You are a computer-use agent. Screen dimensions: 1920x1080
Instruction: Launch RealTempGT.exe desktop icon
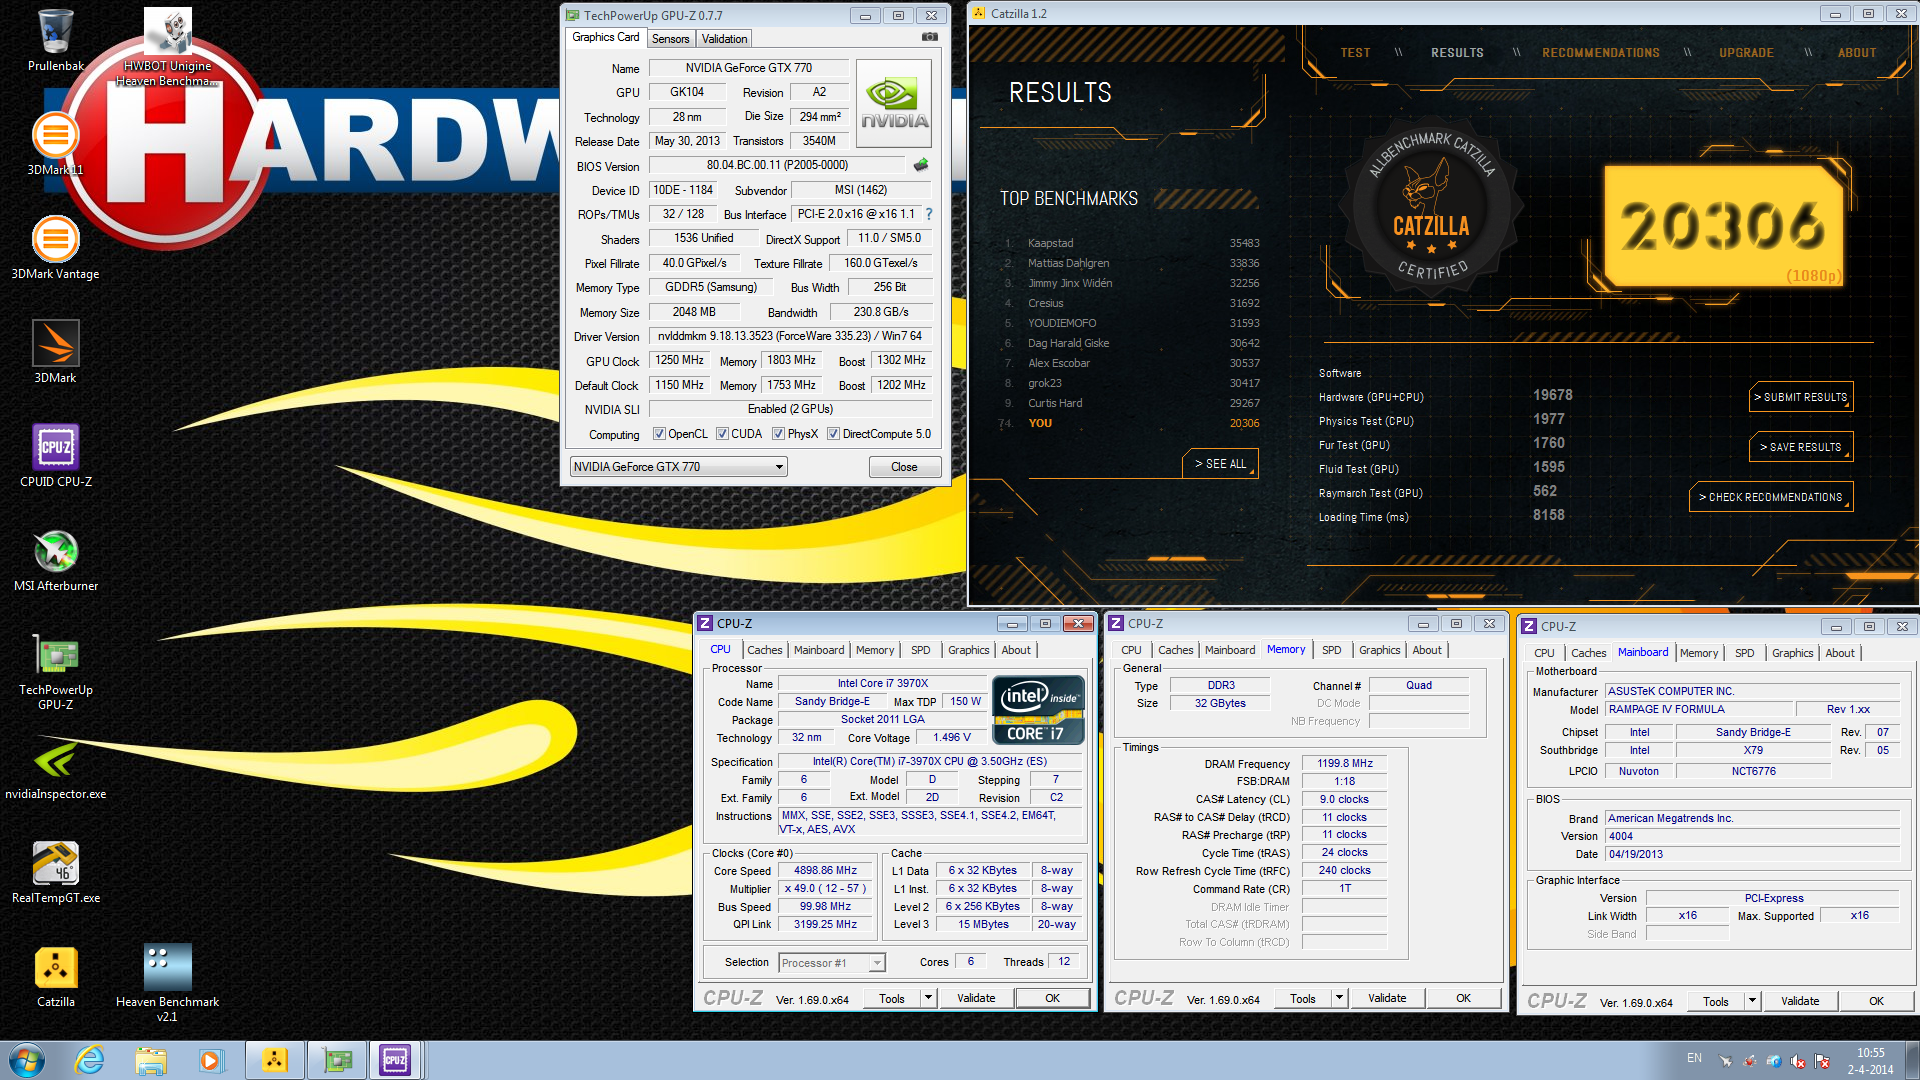coord(55,872)
